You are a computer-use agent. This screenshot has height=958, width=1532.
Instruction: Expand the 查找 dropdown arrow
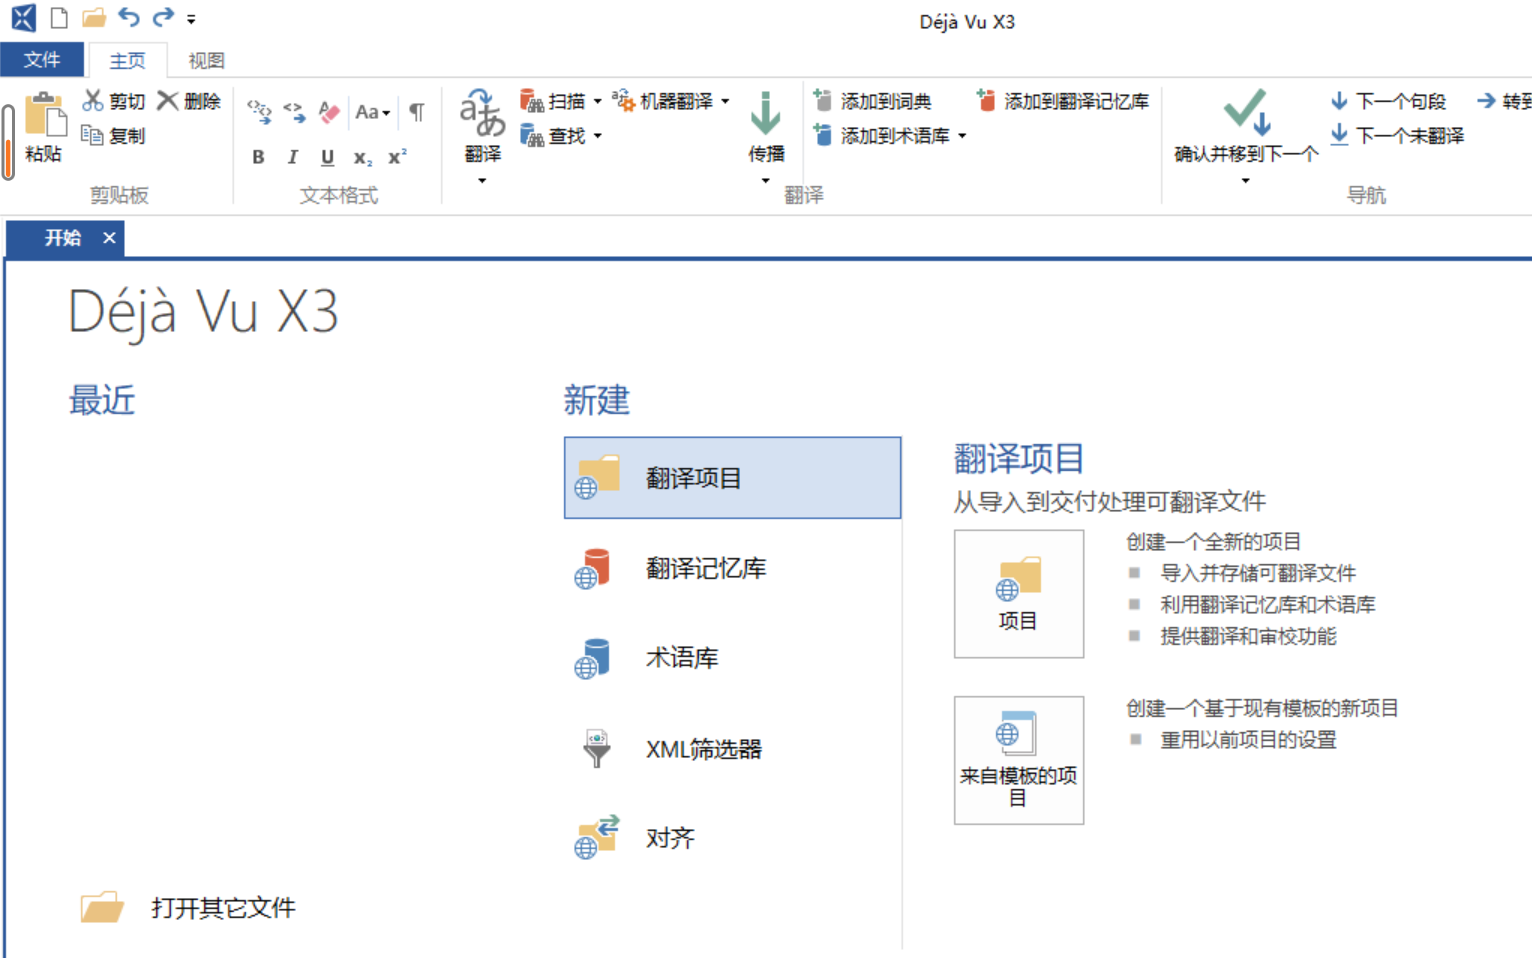598,135
